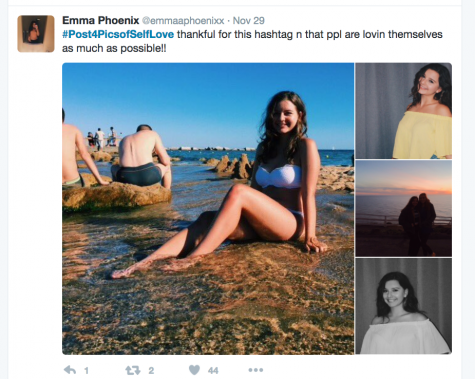Screen dimensions: 475x379
Task: Open Emma Phoenix's profile avatar
Action: (36, 34)
